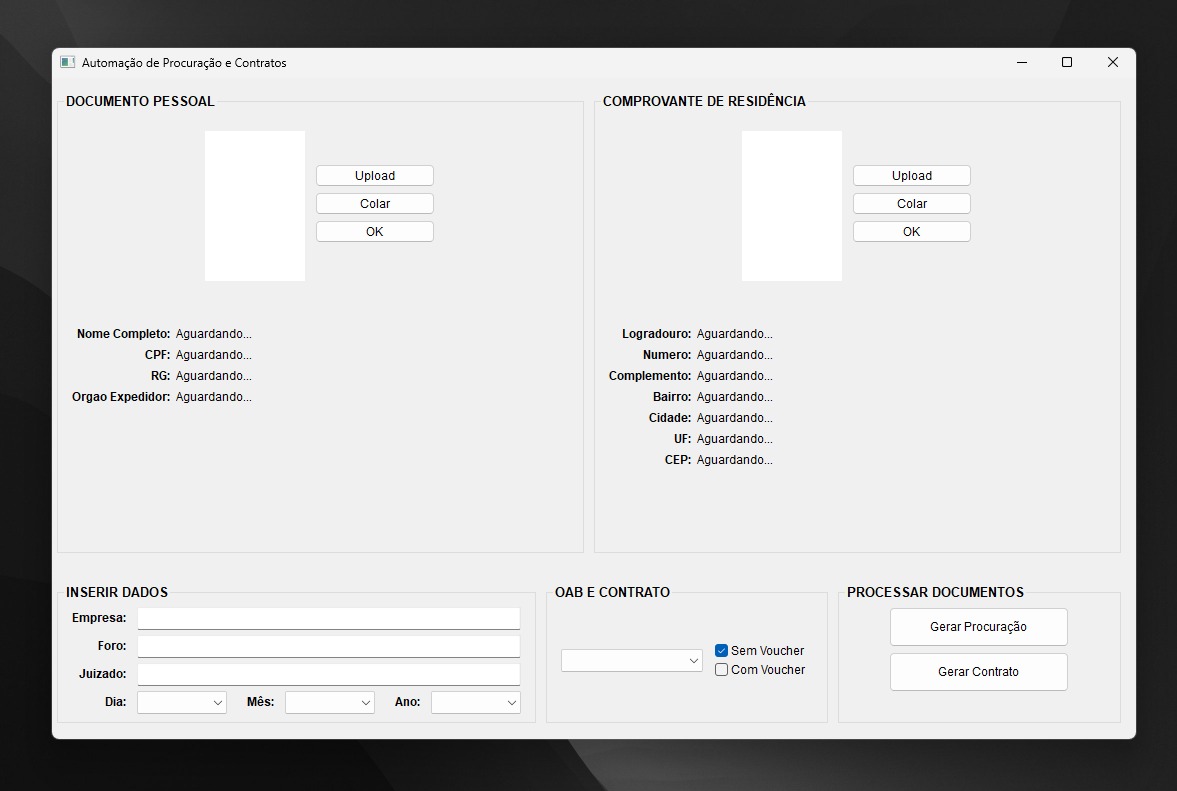Enable the Com Voucher checkbox
Viewport: 1177px width, 791px height.
coord(722,670)
